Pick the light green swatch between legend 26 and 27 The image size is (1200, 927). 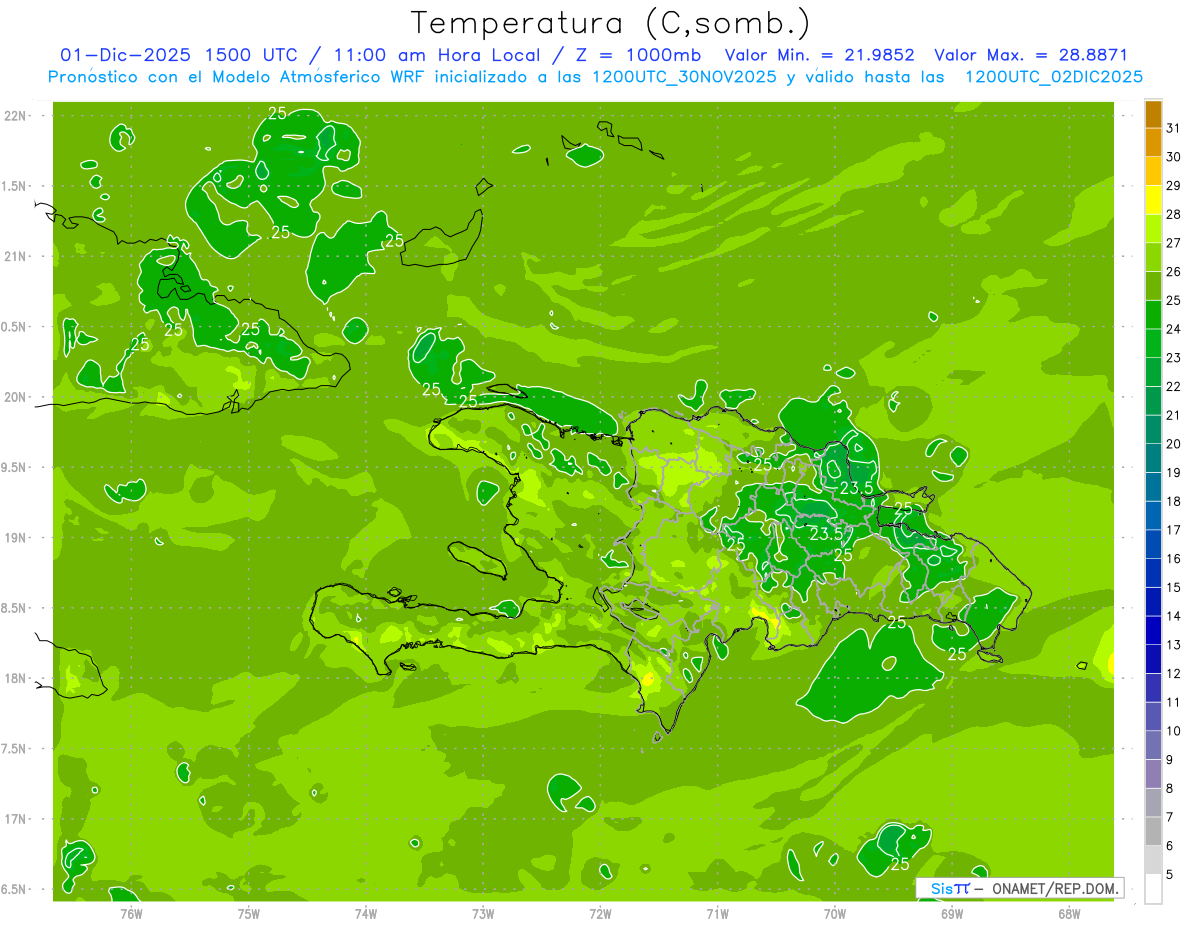[x=1153, y=258]
